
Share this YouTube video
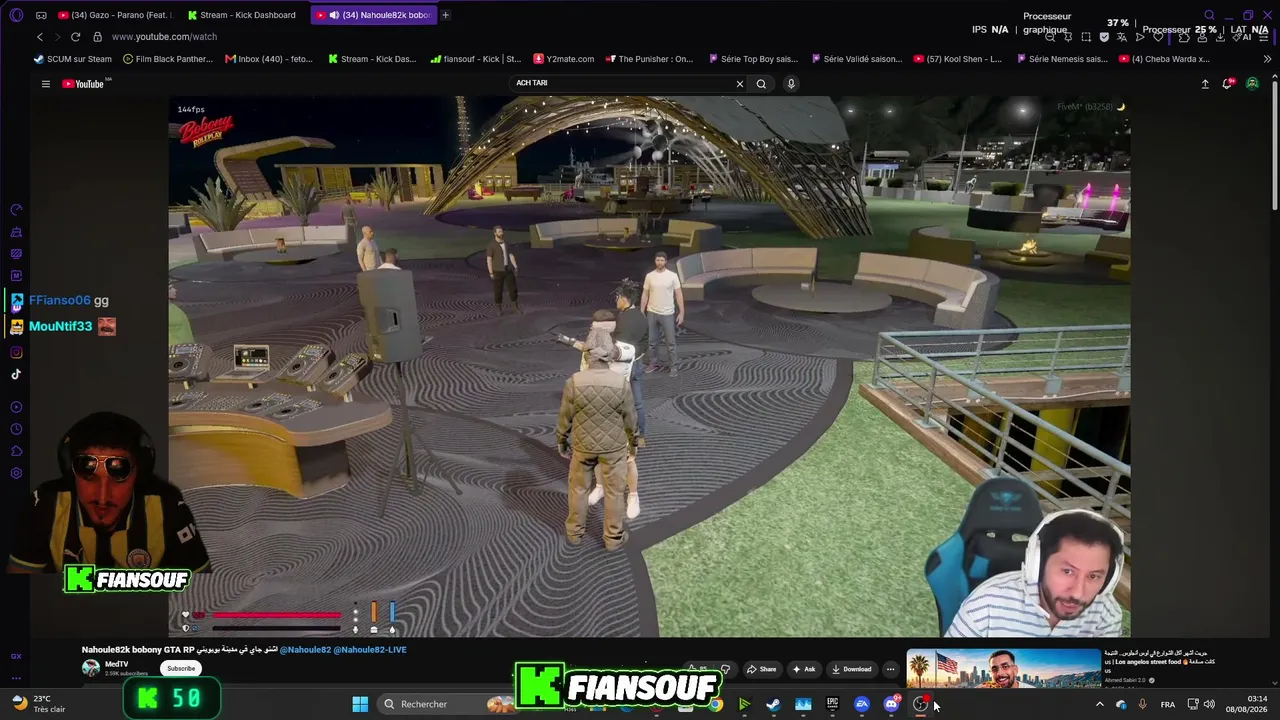click(x=762, y=669)
